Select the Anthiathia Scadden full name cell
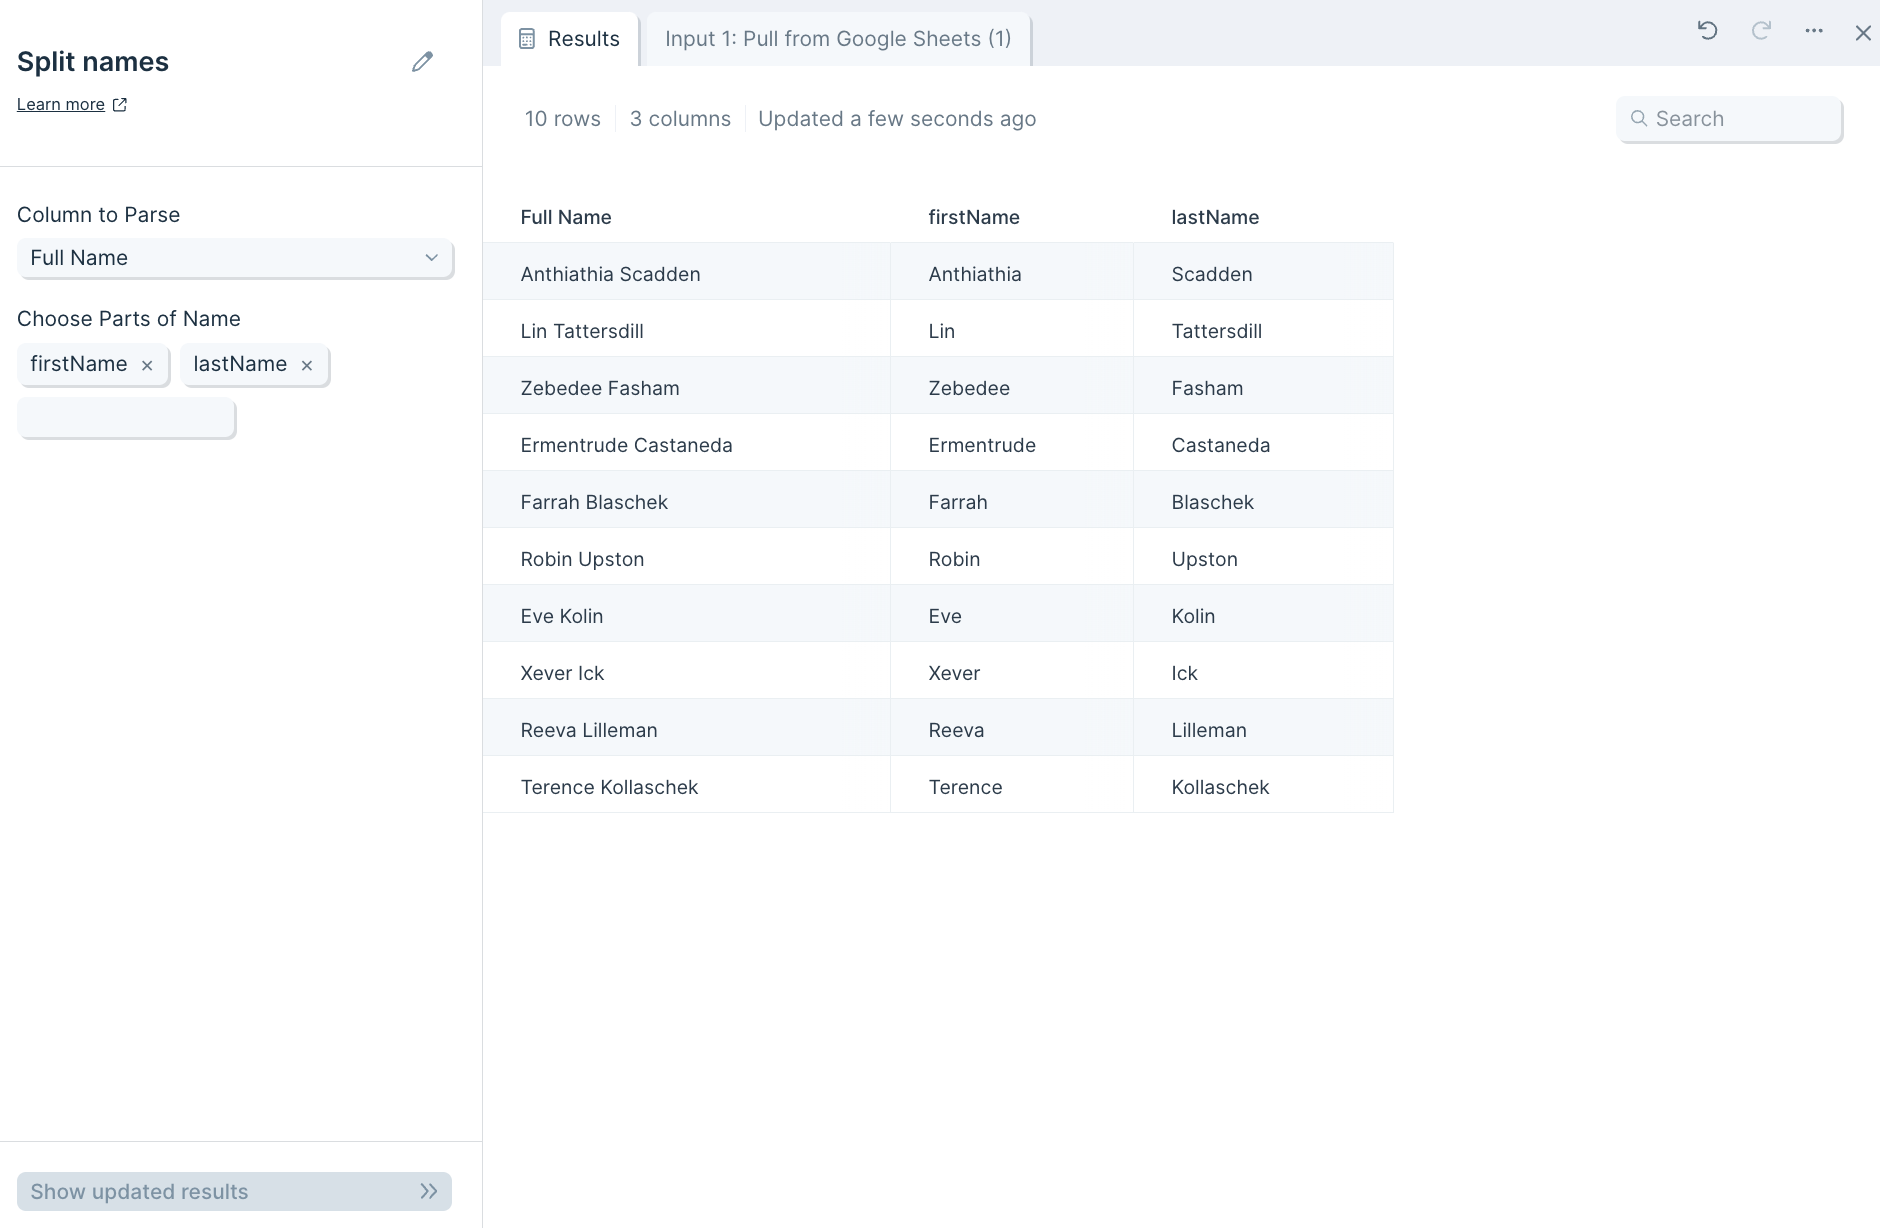Viewport: 1880px width, 1228px height. click(686, 272)
